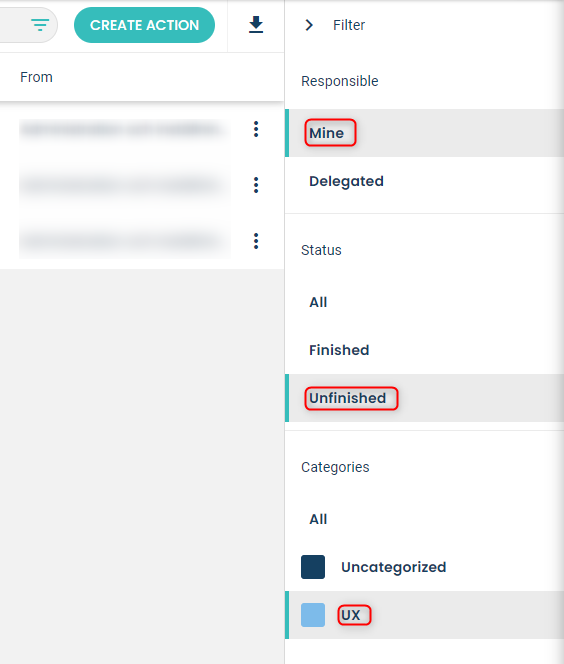Choose All under Categories

[x=318, y=519]
